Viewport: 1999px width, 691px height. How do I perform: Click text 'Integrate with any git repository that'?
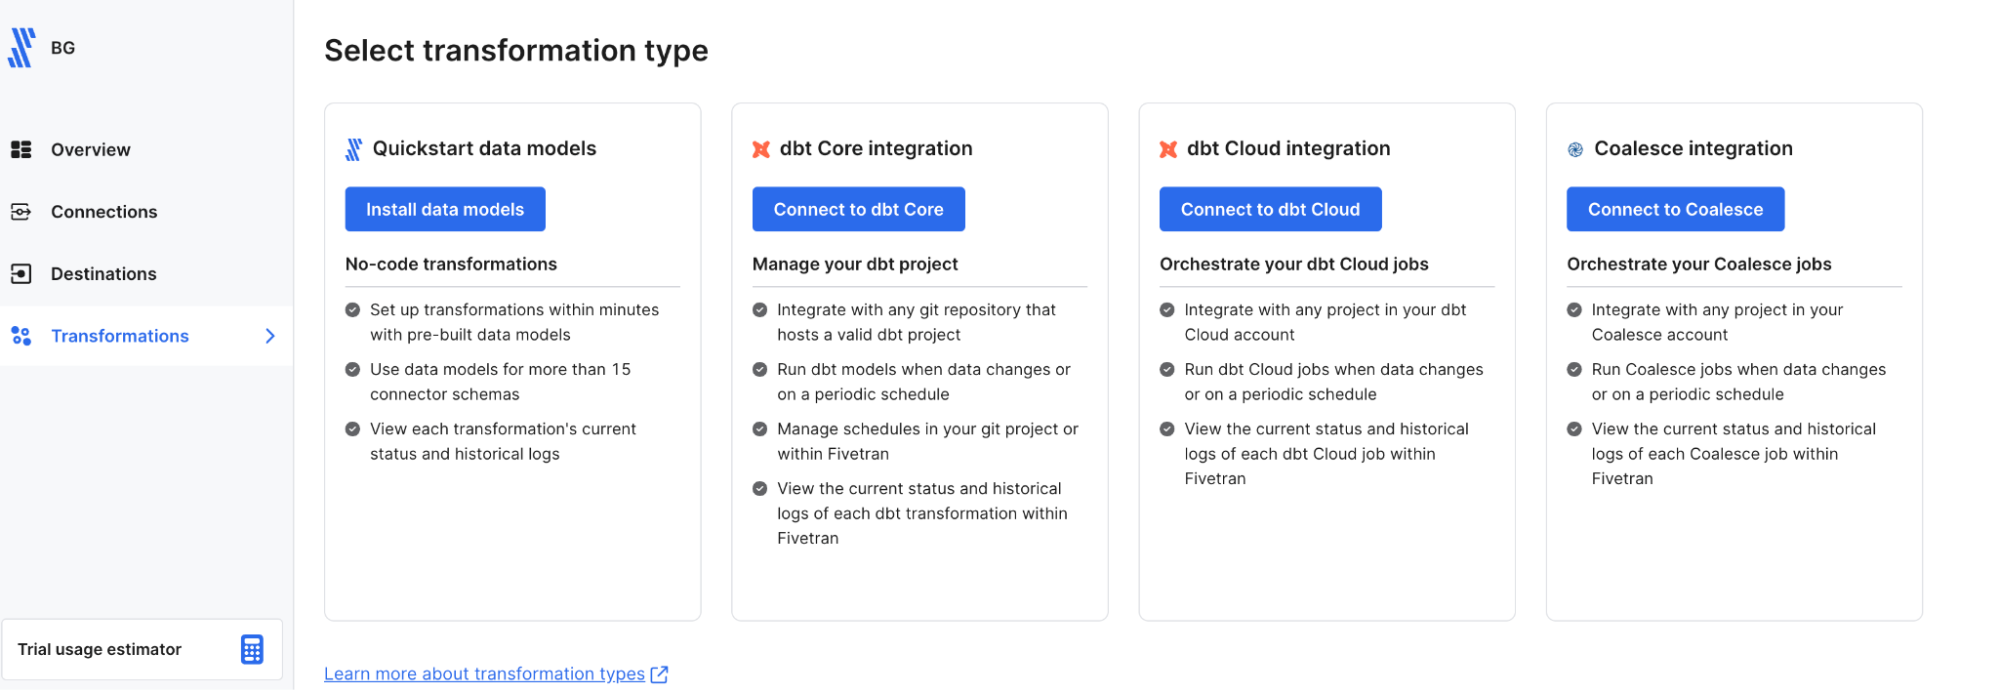(x=916, y=310)
